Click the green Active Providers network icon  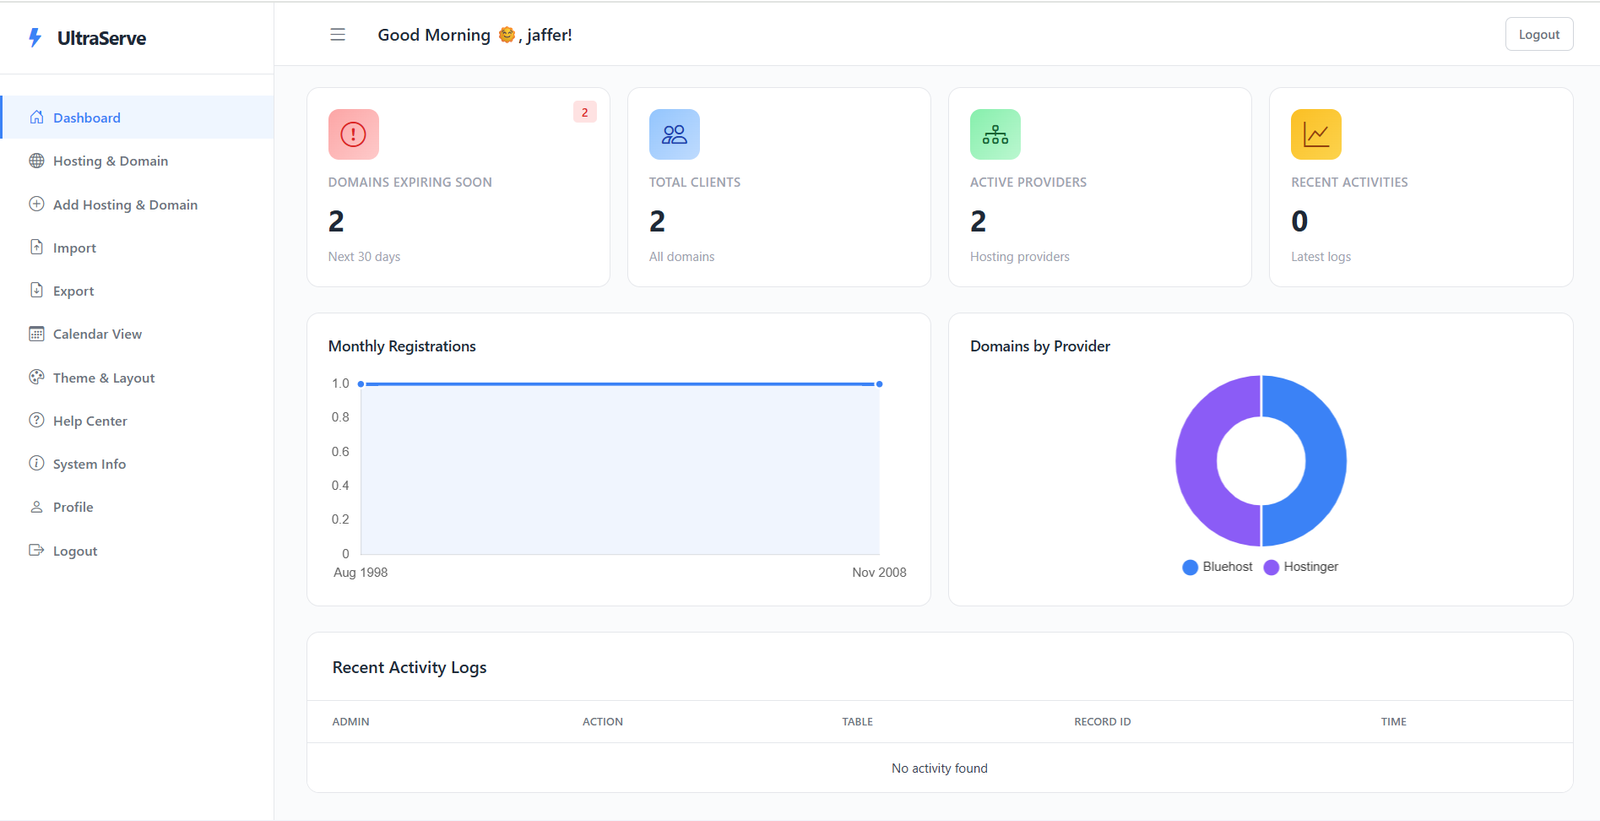pyautogui.click(x=995, y=134)
